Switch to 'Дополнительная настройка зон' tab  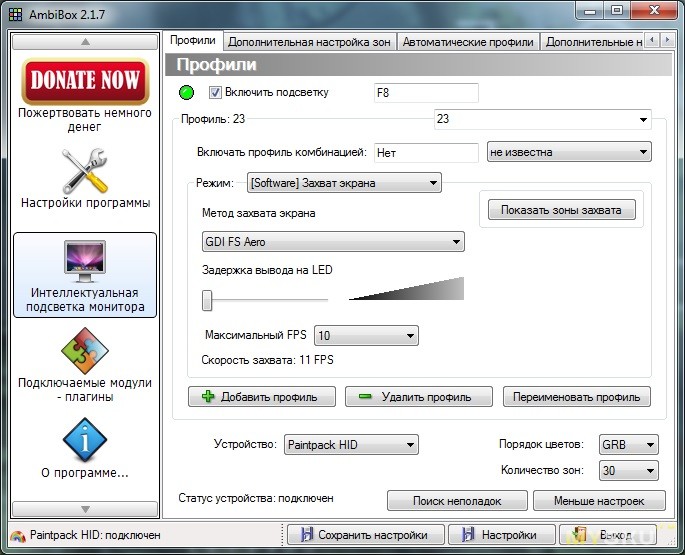[309, 42]
